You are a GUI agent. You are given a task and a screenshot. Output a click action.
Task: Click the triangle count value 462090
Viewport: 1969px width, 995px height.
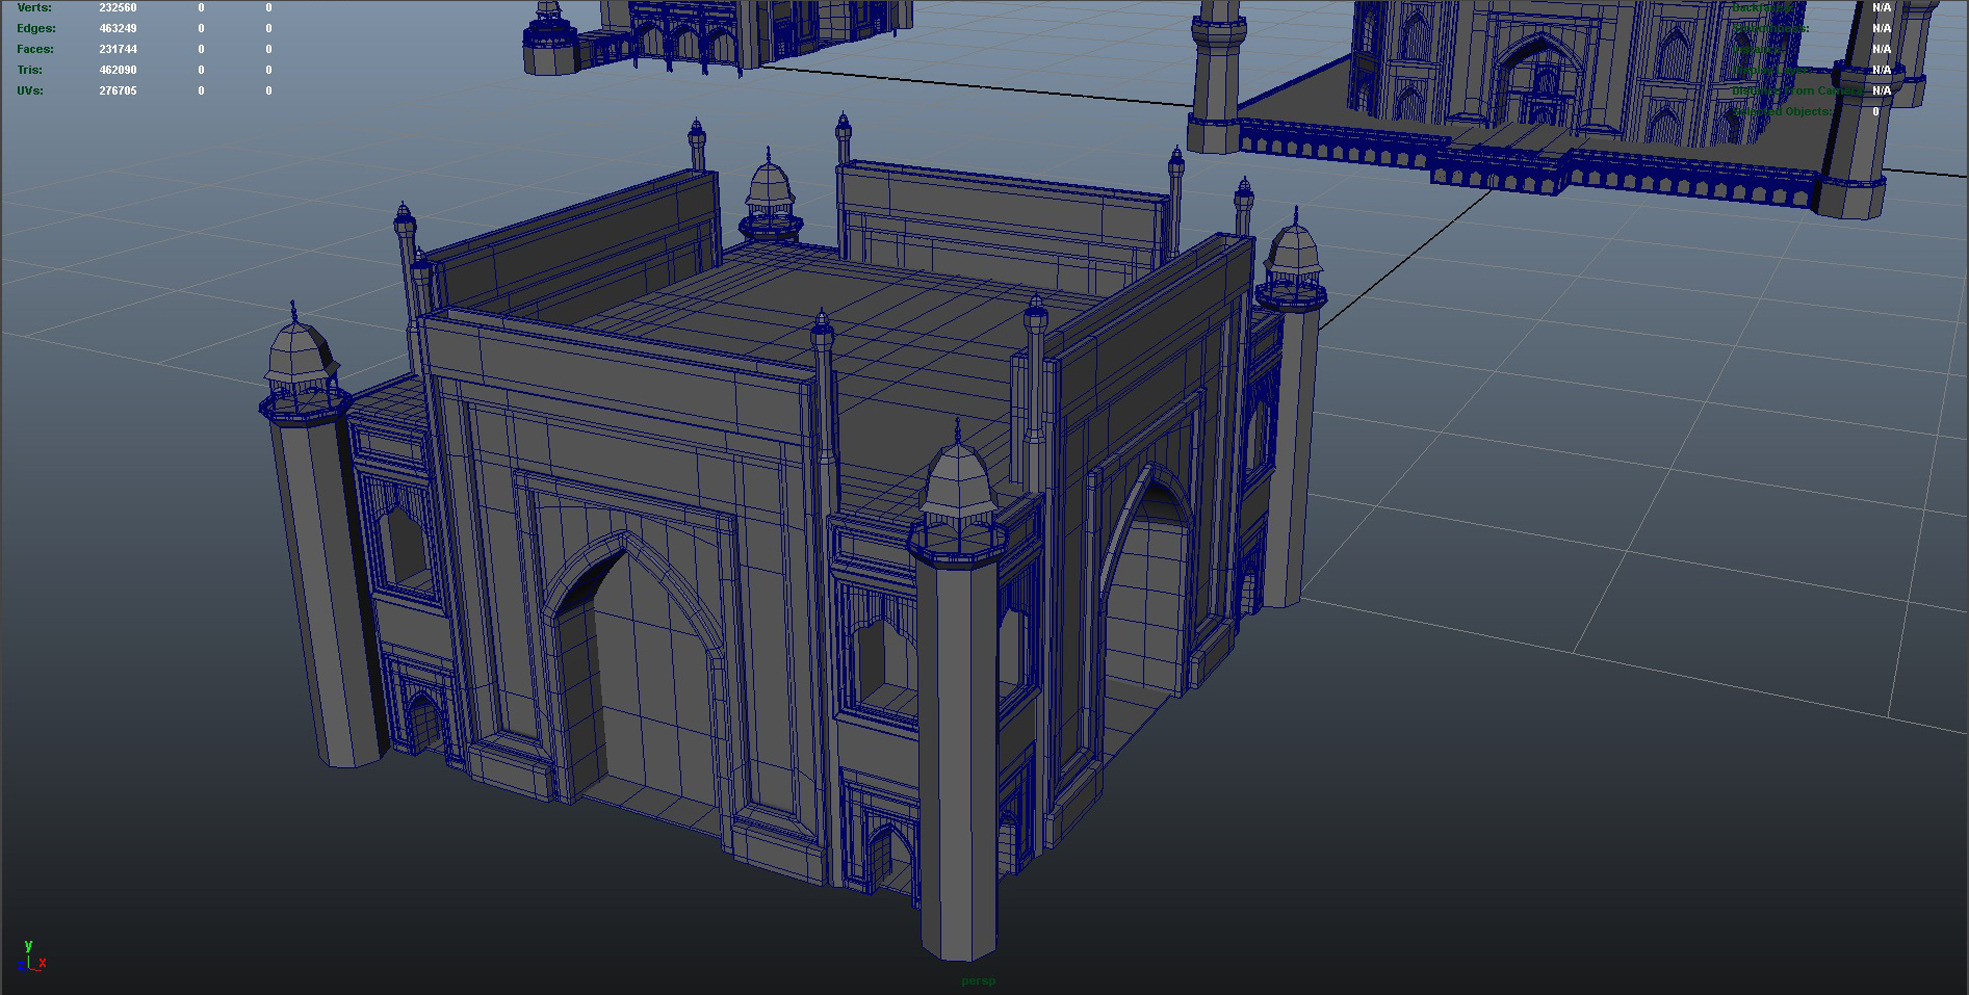(118, 70)
